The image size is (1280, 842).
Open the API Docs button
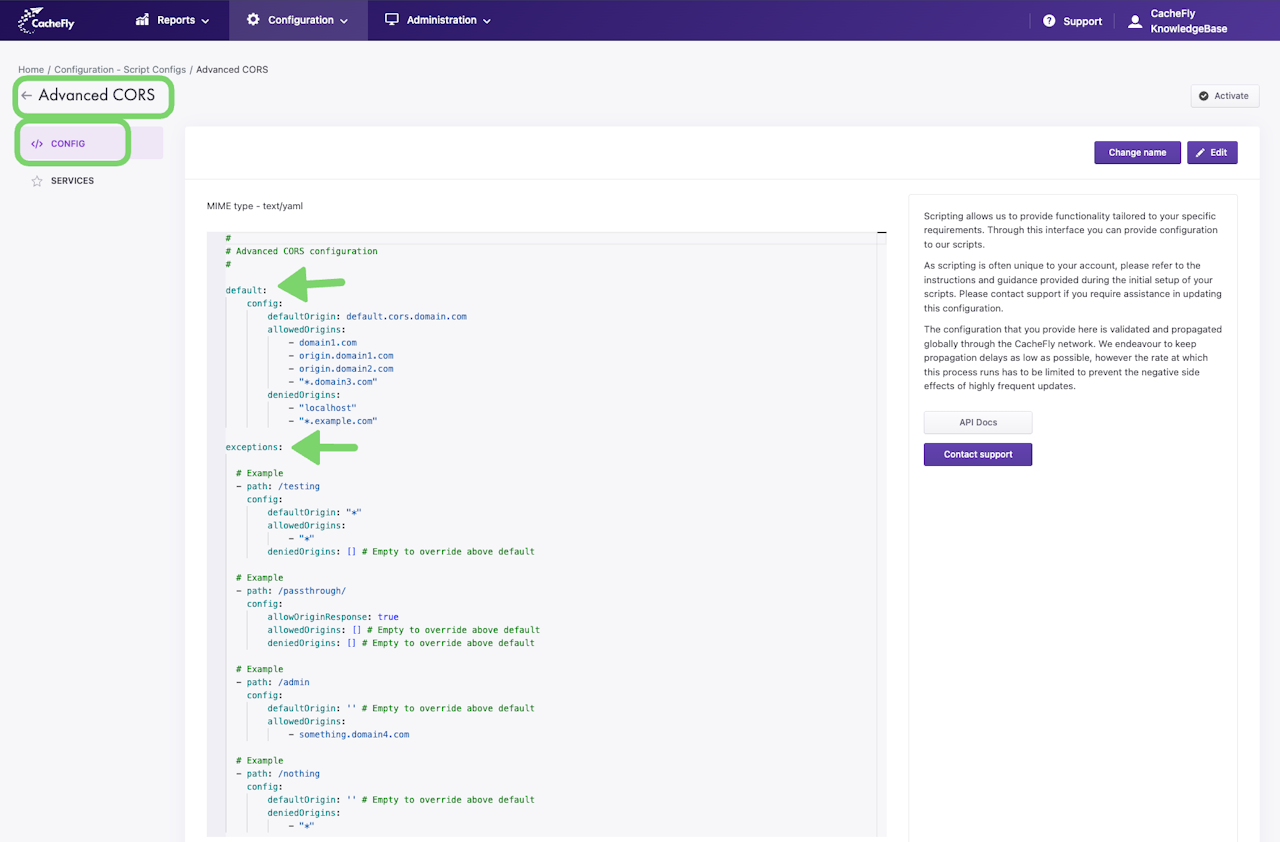pyautogui.click(x=977, y=422)
